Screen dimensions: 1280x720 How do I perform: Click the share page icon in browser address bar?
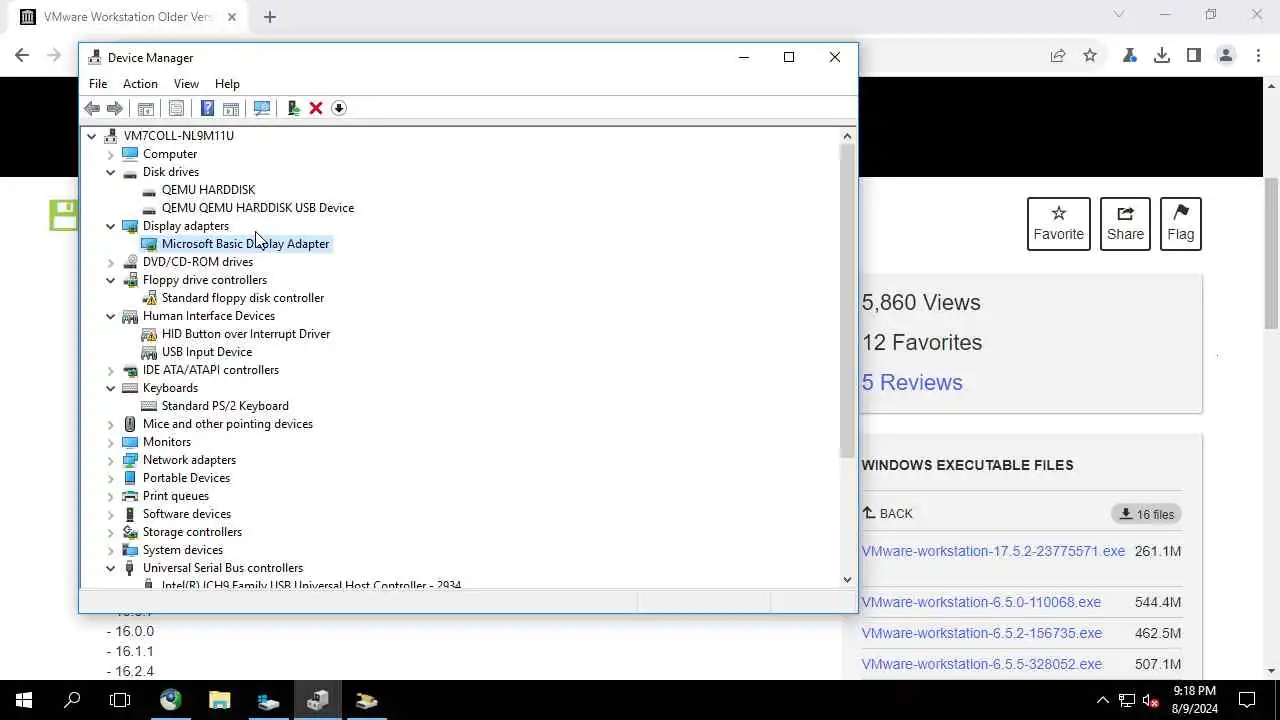click(x=1058, y=56)
